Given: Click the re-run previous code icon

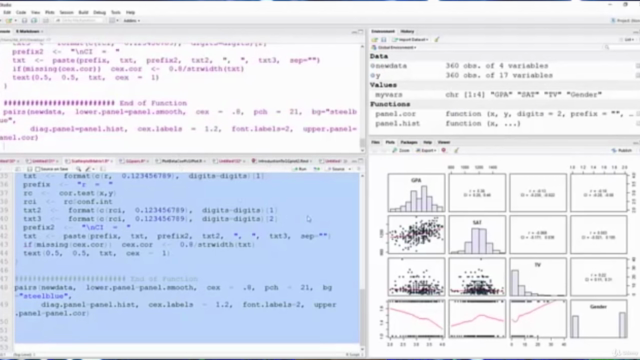Looking at the screenshot, I should [317, 169].
